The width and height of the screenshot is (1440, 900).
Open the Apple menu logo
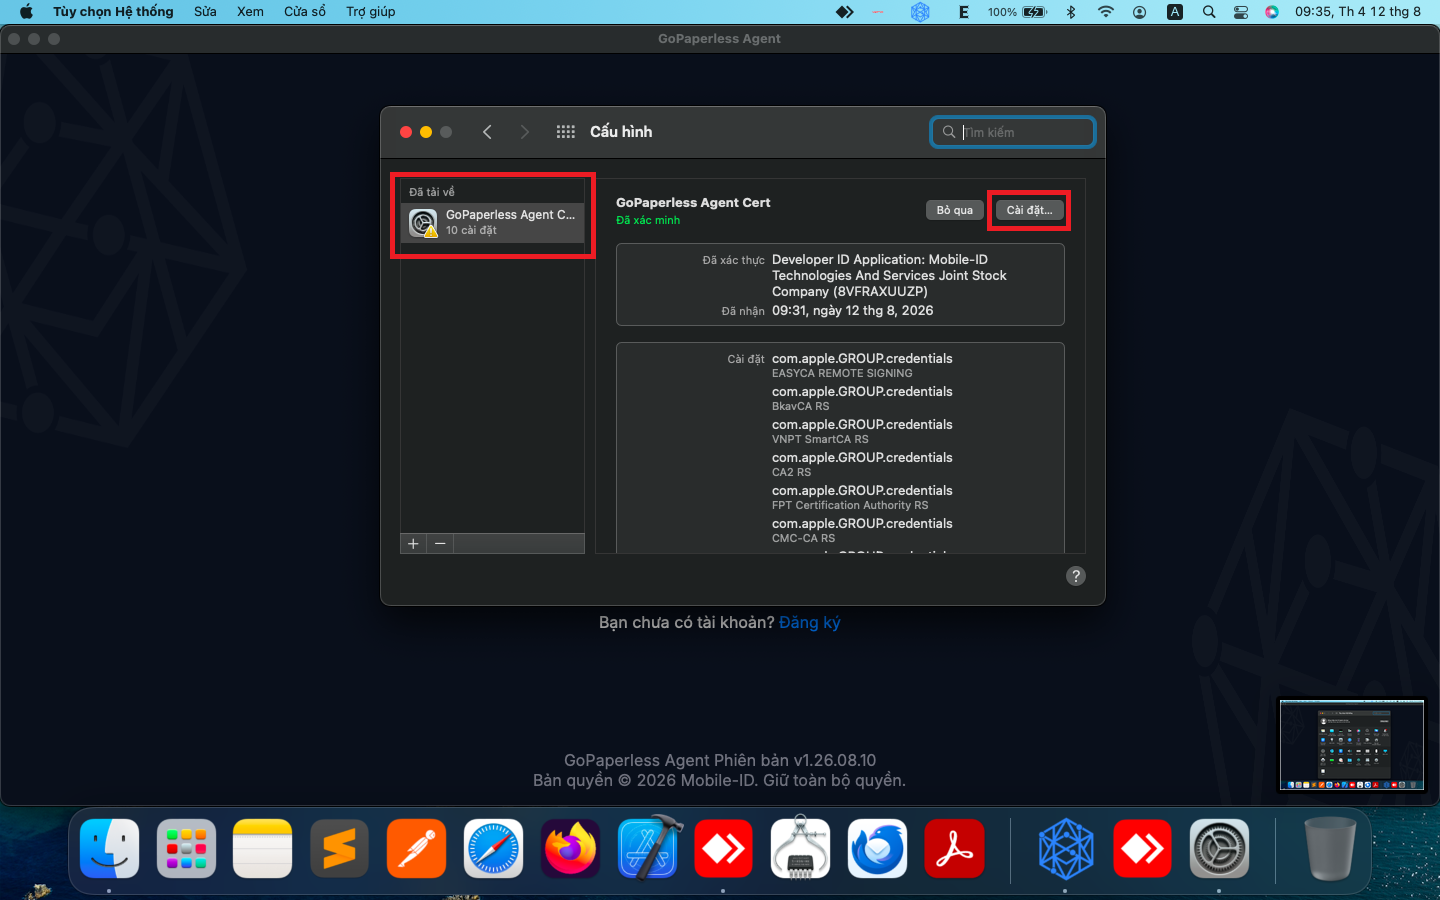pyautogui.click(x=27, y=12)
